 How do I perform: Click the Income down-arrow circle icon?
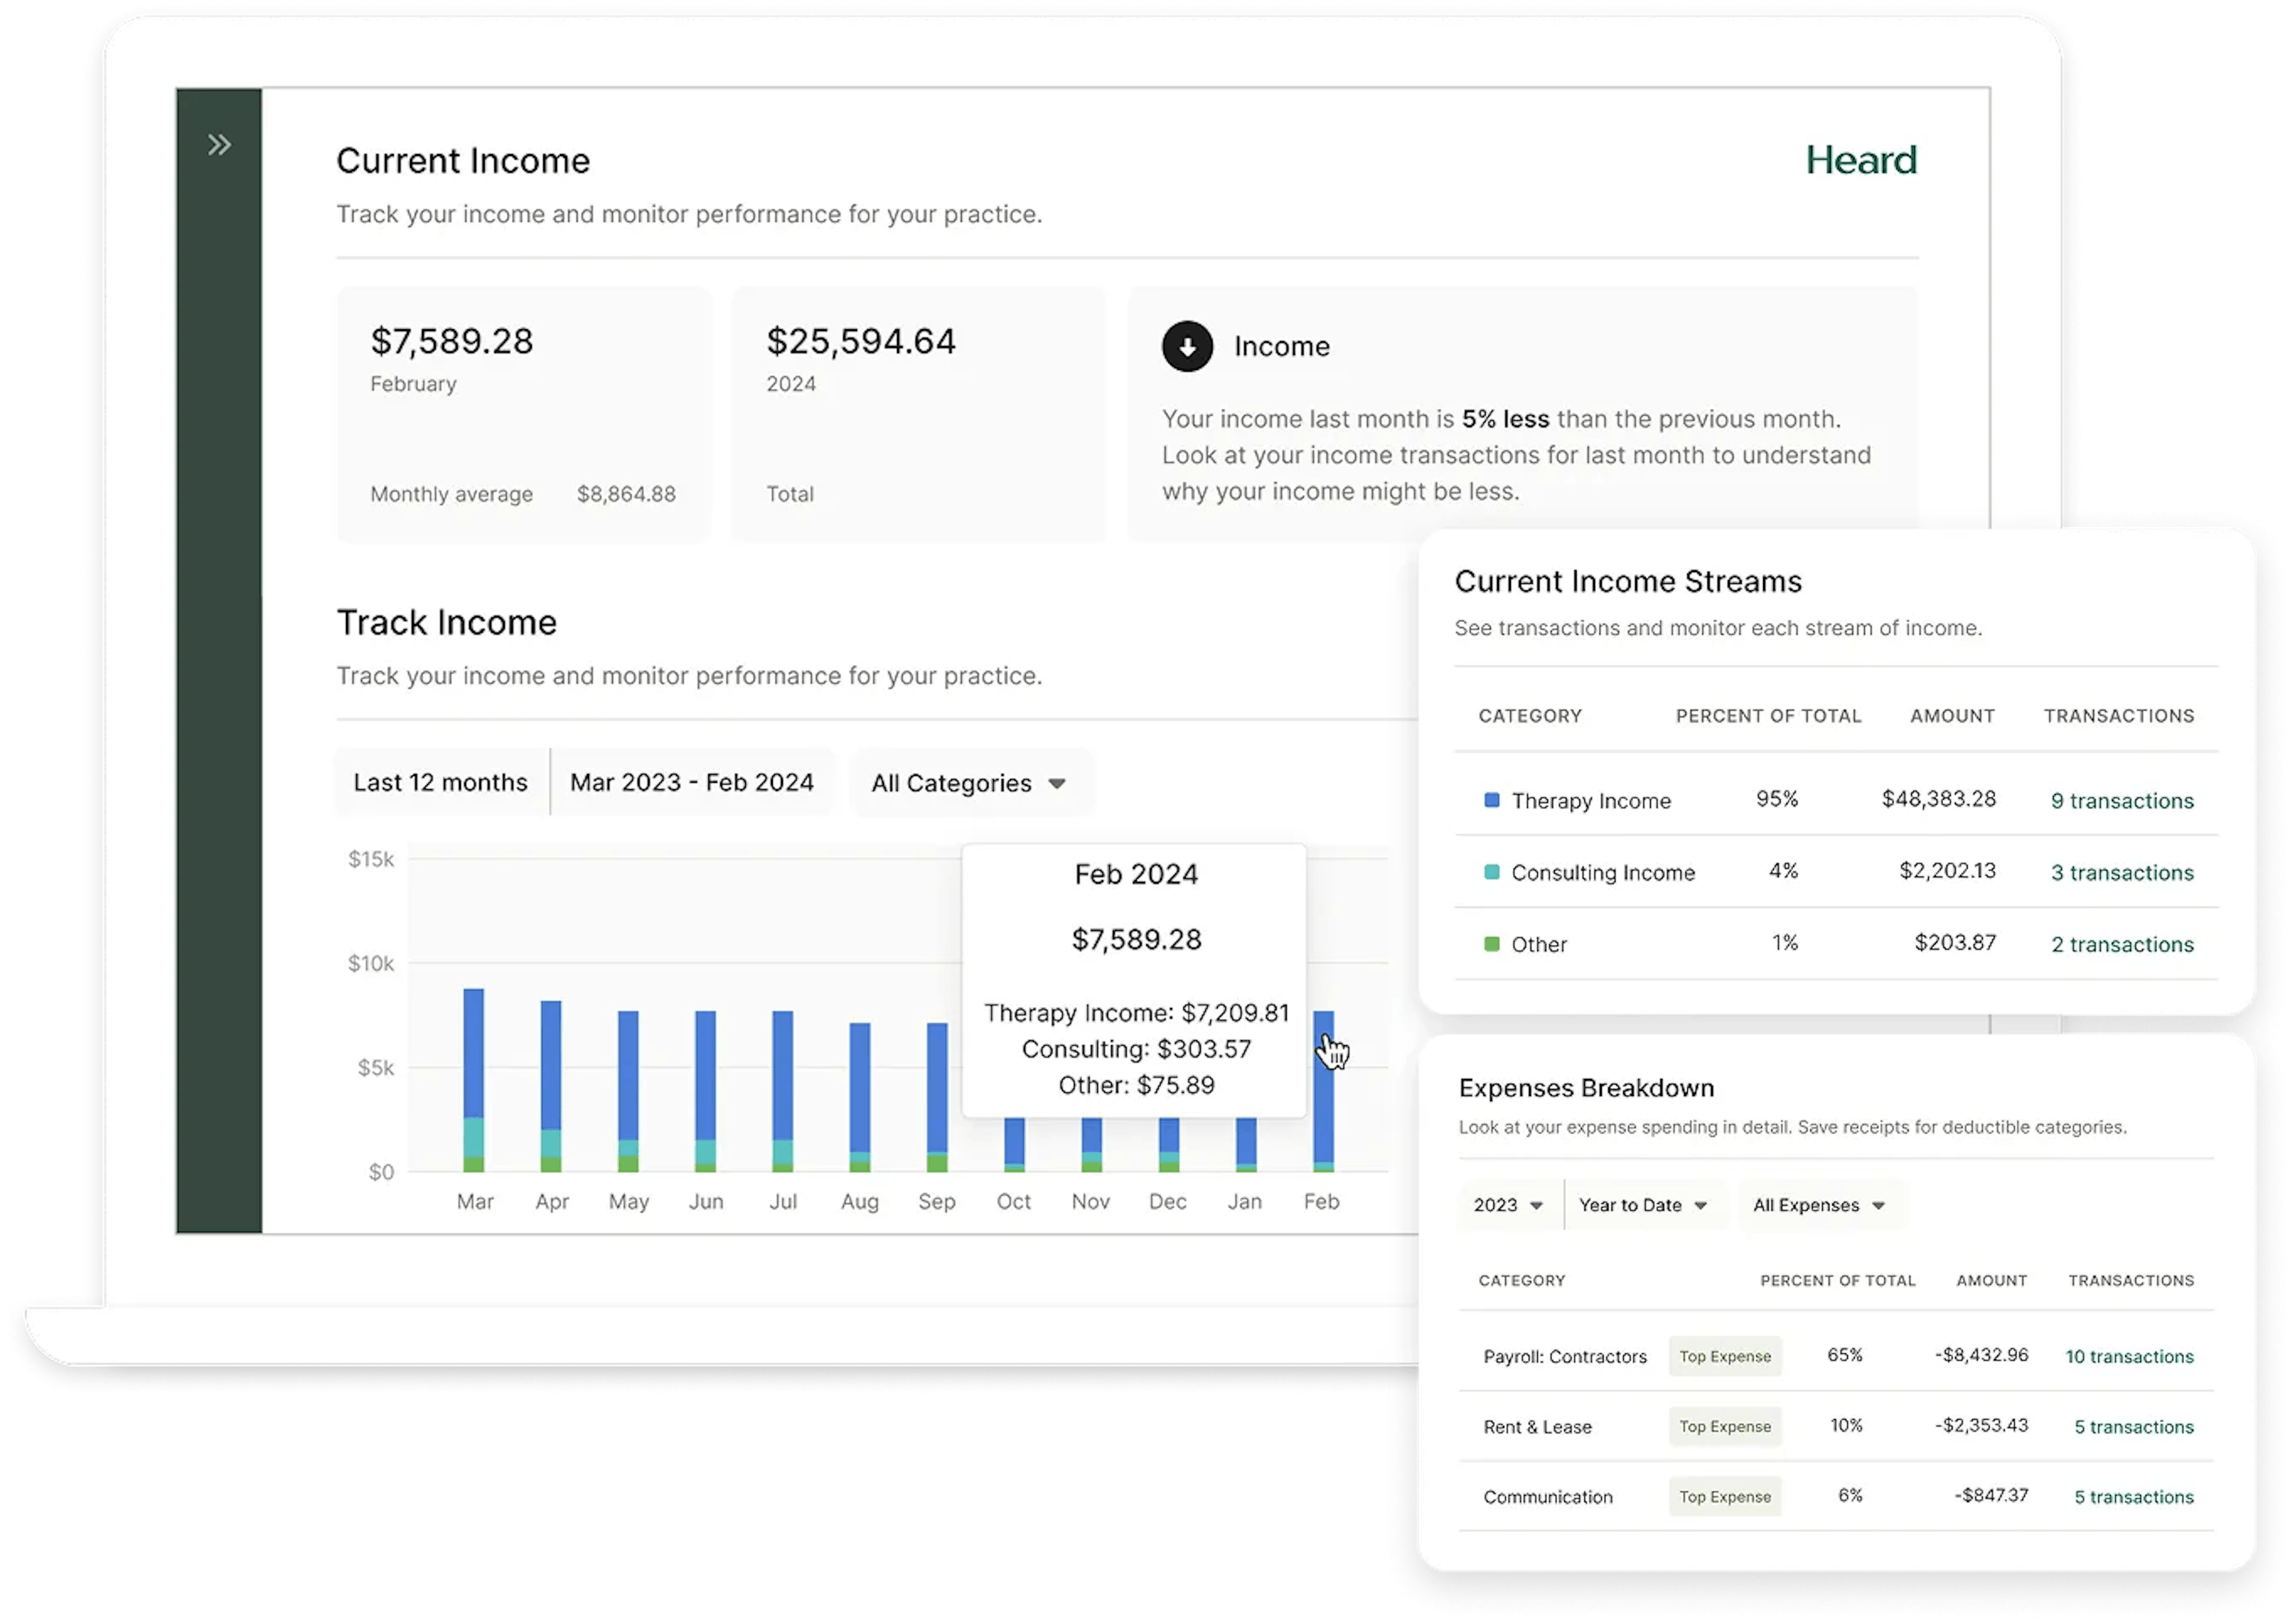point(1187,346)
